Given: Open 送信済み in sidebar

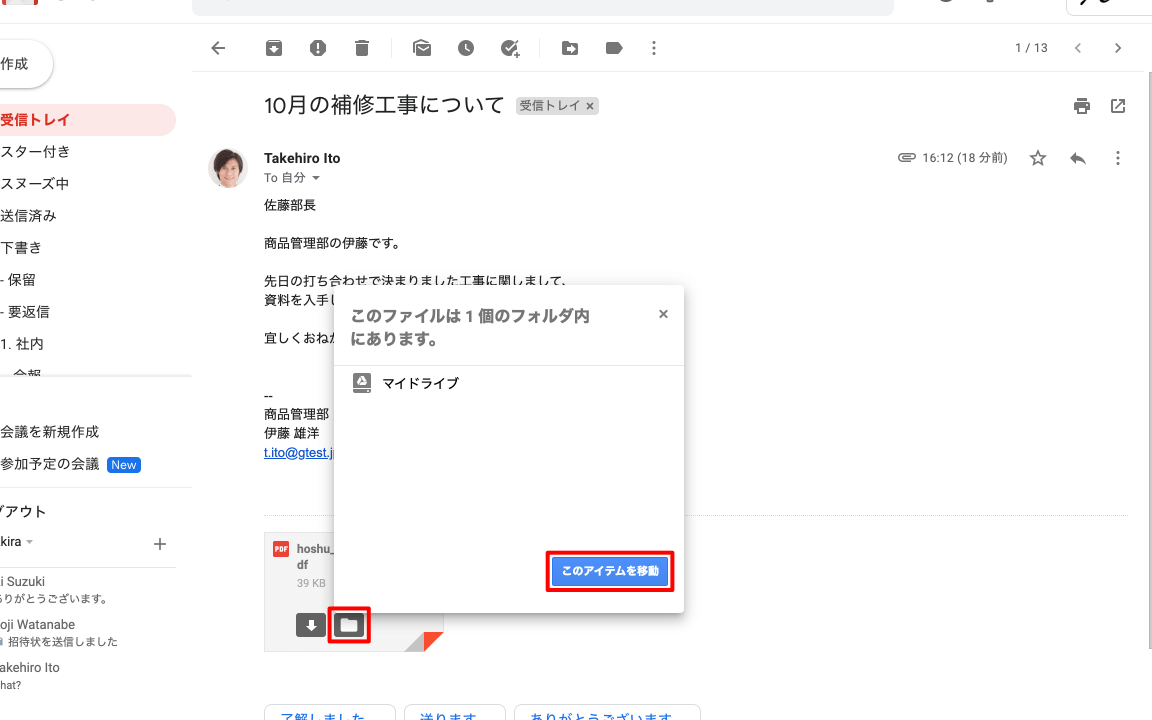Looking at the screenshot, I should [28, 216].
